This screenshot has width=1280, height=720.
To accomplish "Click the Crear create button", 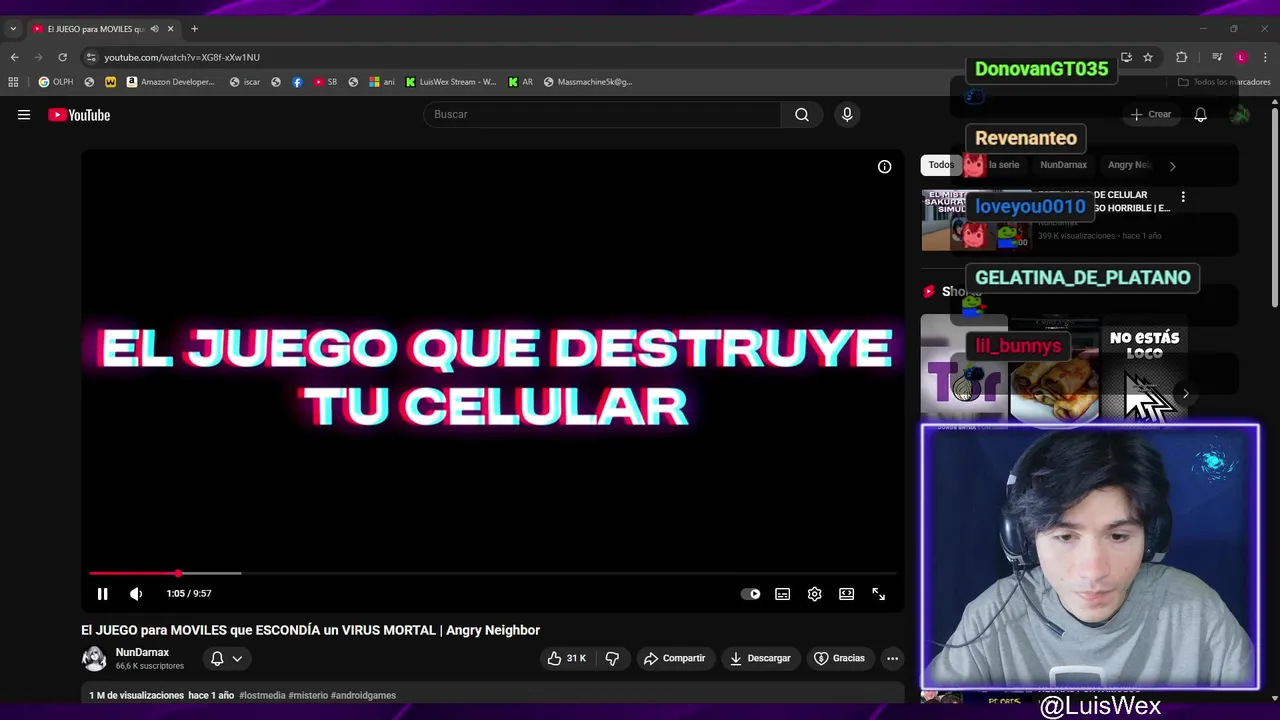I will [x=1150, y=115].
